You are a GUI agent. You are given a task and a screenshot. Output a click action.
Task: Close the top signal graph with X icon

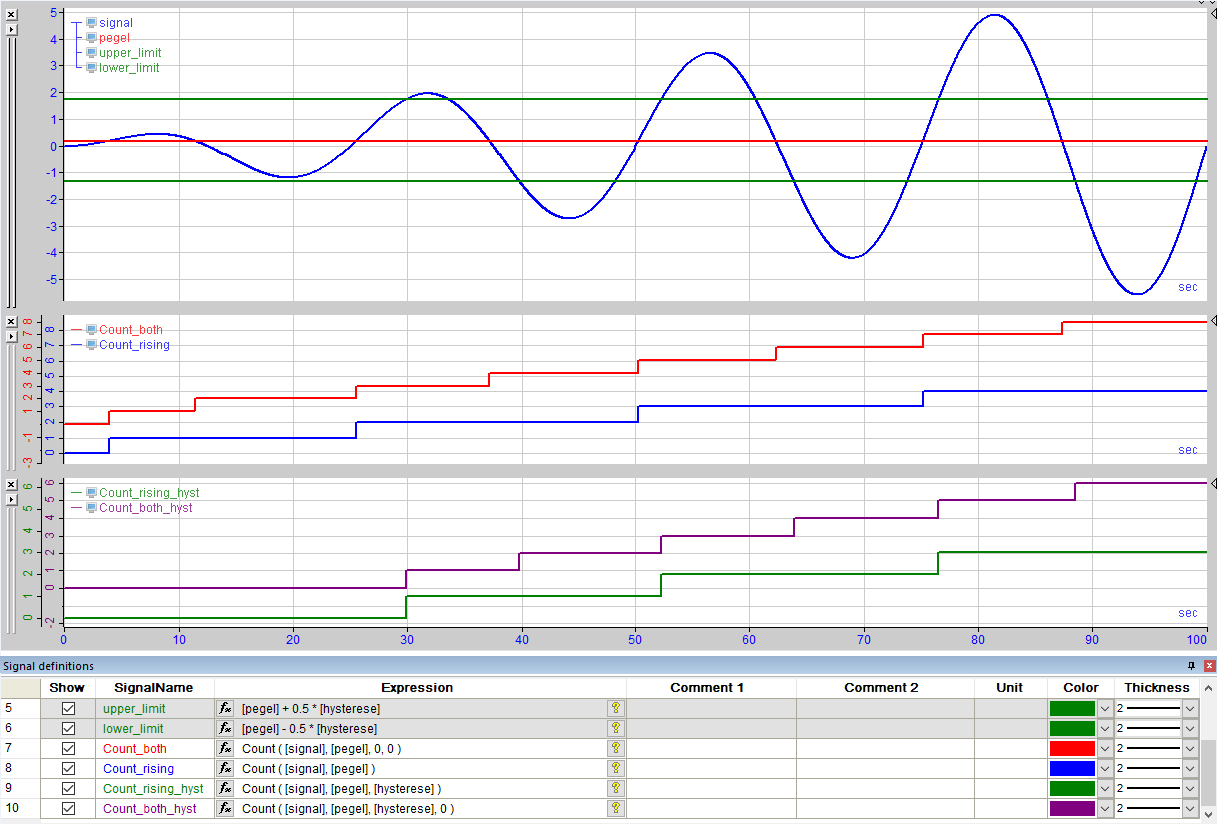click(11, 15)
